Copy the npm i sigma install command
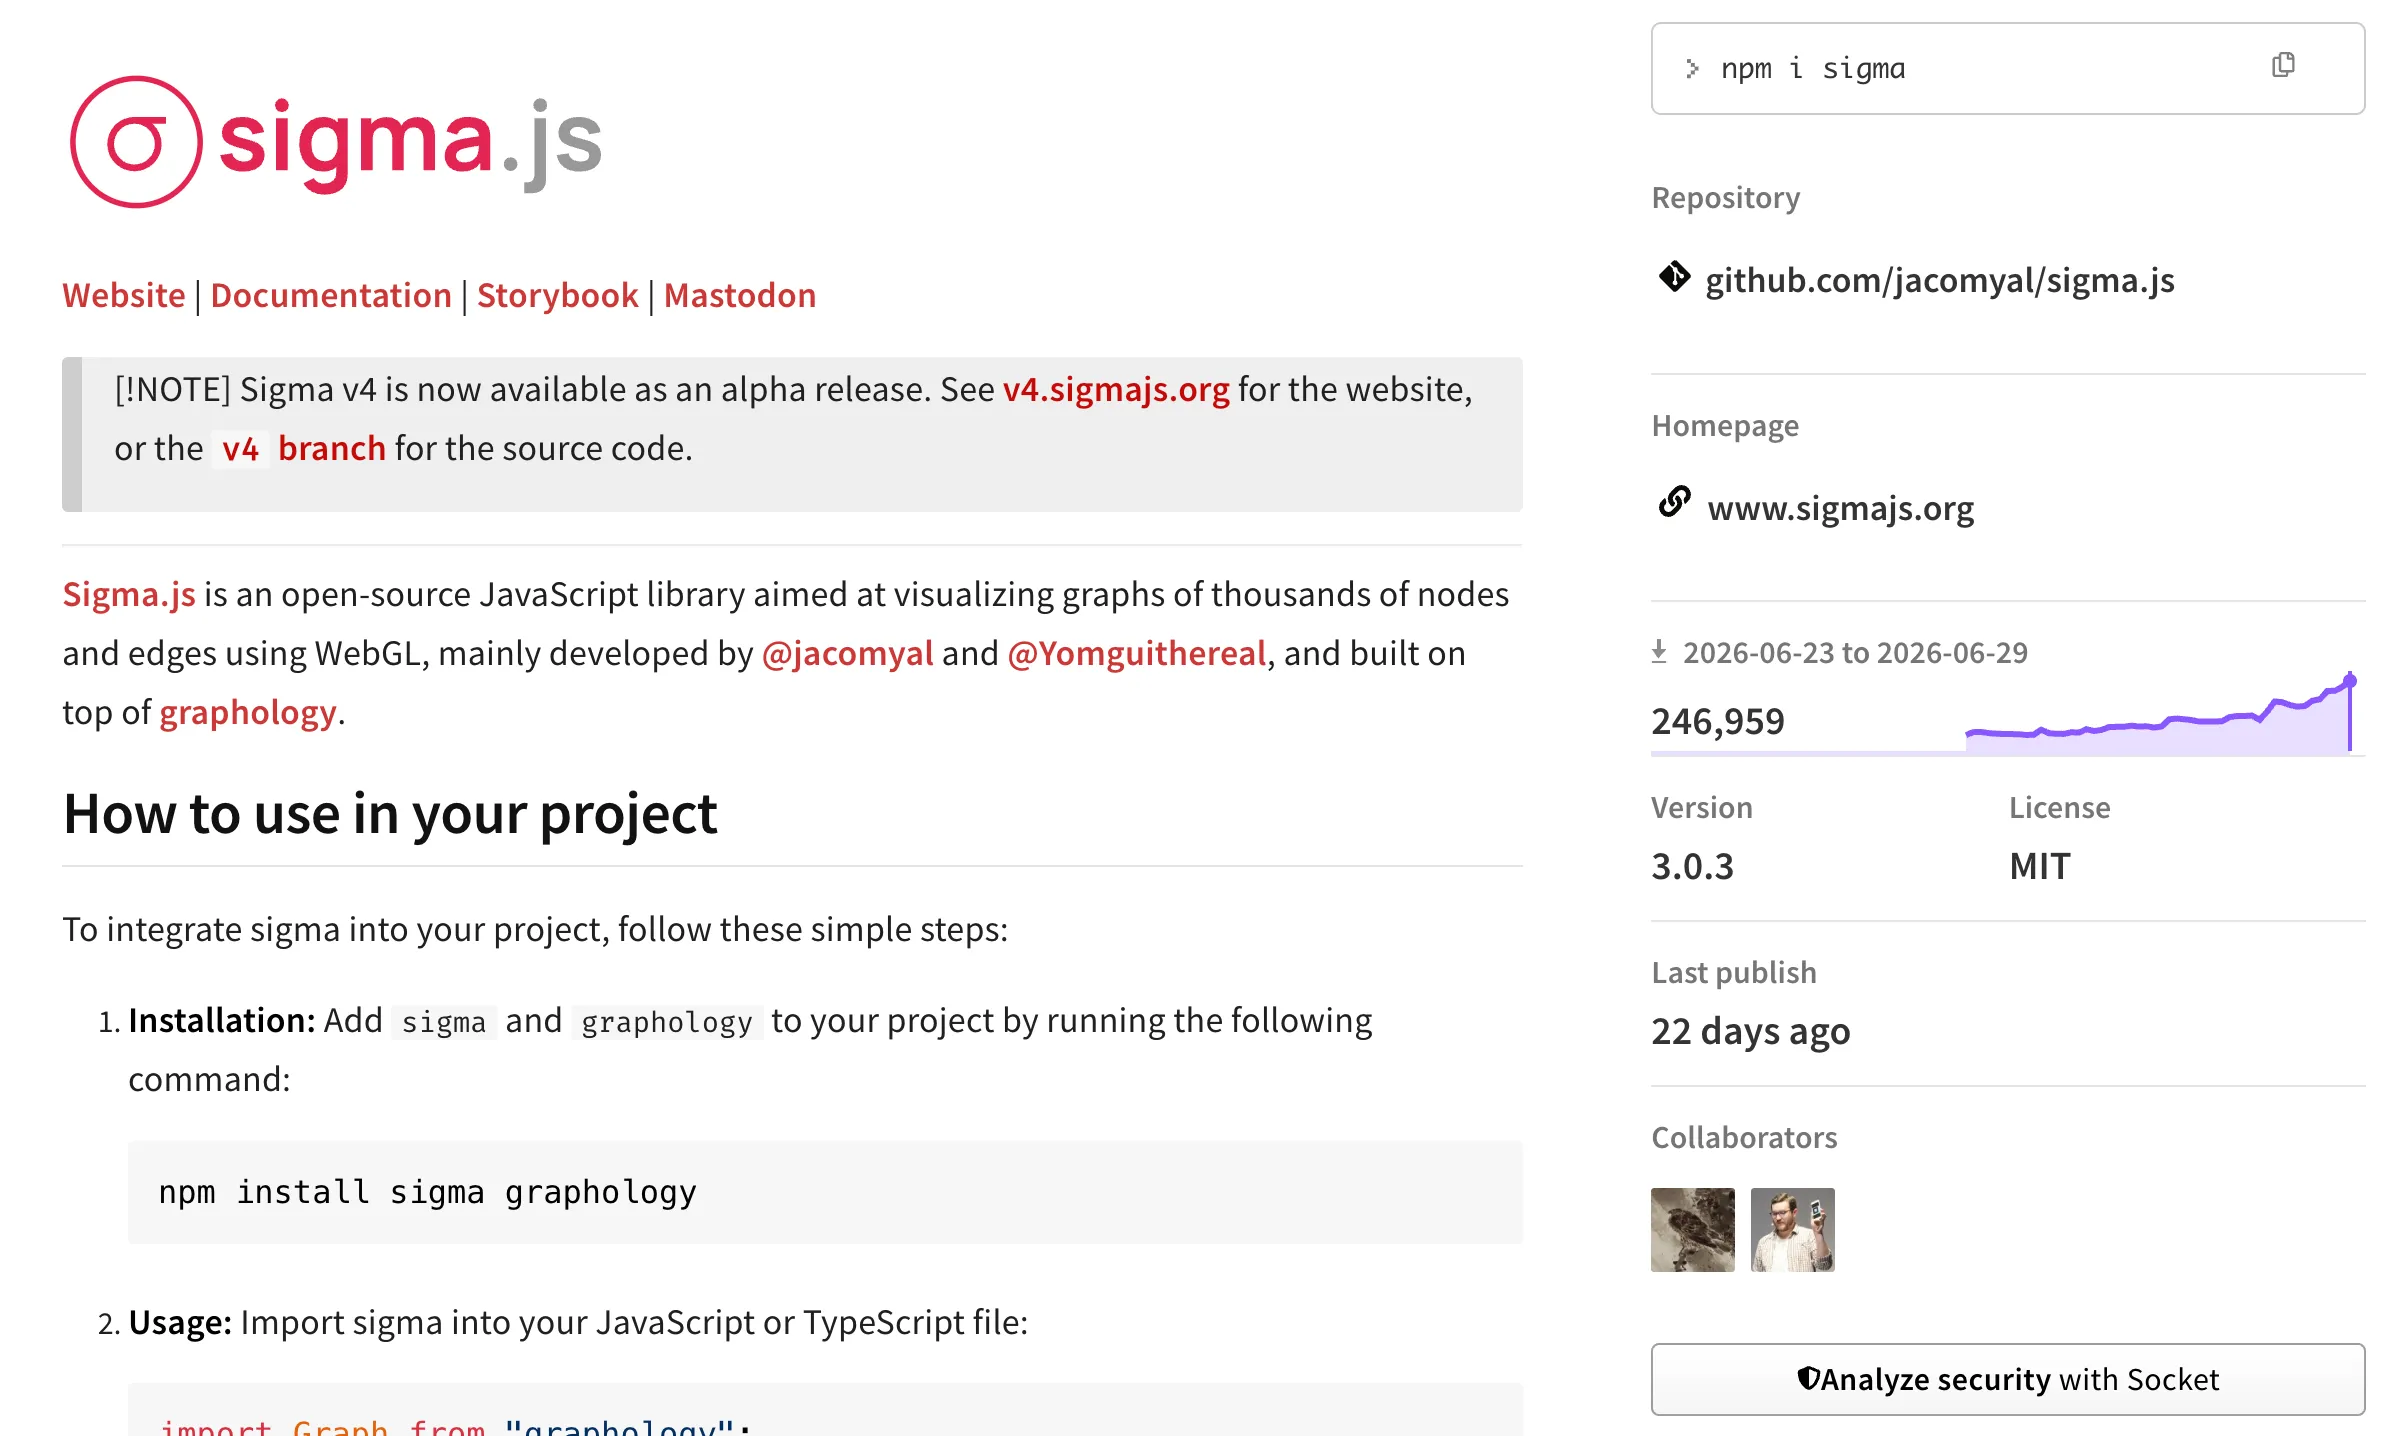The height and width of the screenshot is (1436, 2408). point(2283,66)
